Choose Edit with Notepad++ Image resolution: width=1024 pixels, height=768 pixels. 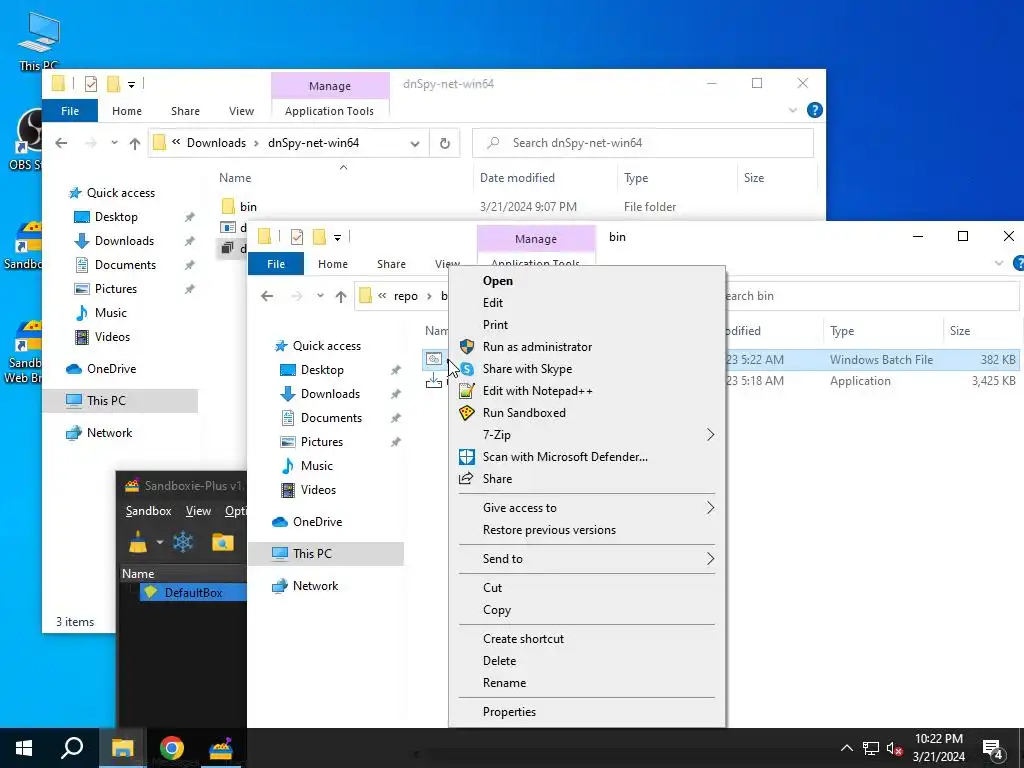tap(587, 391)
